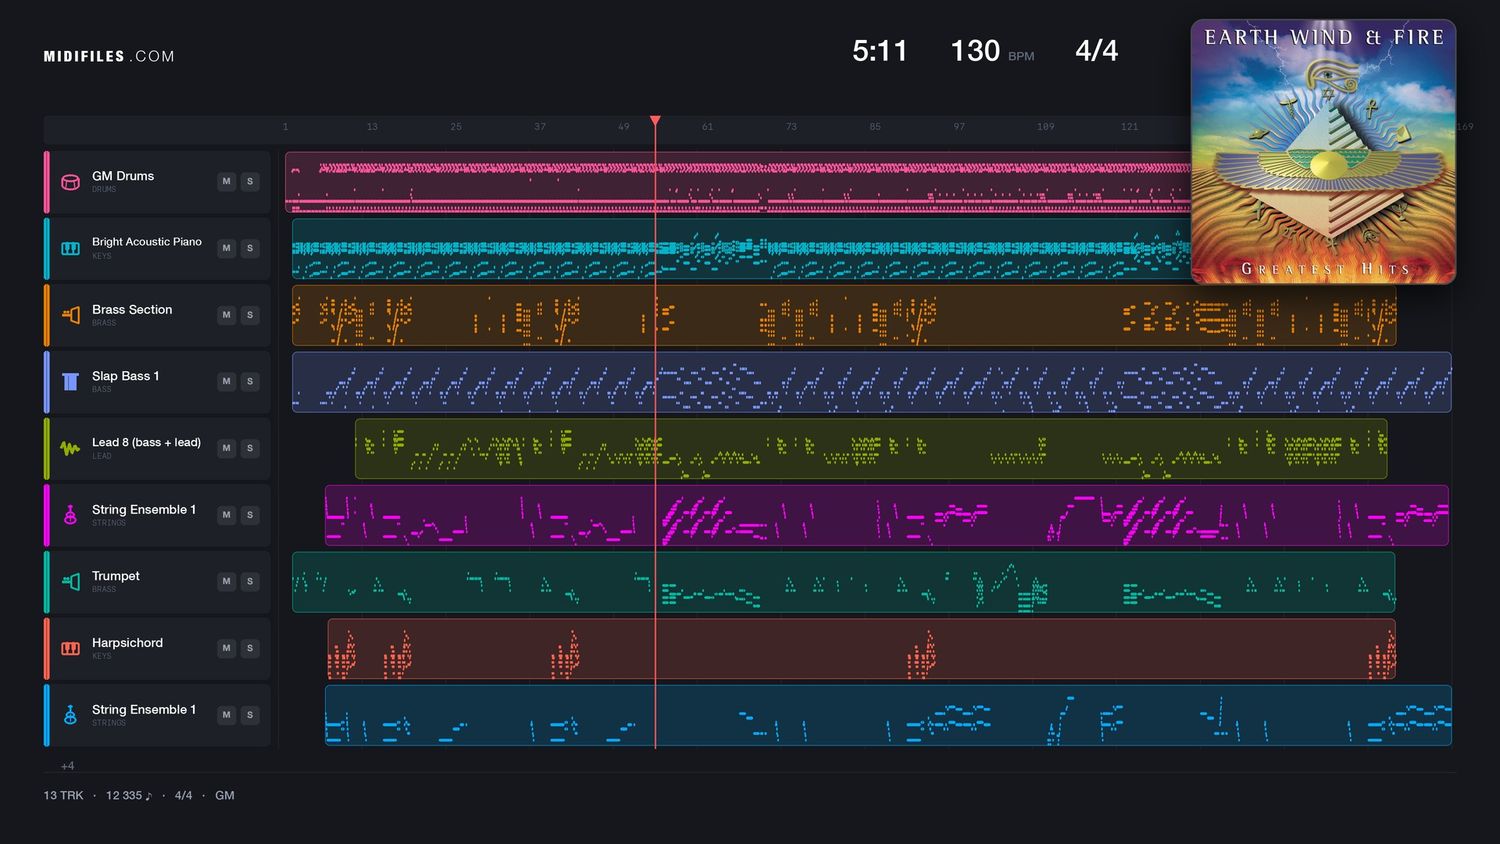Click the Bright Acoustic Piano keyboard icon
The image size is (1500, 844).
click(x=70, y=248)
